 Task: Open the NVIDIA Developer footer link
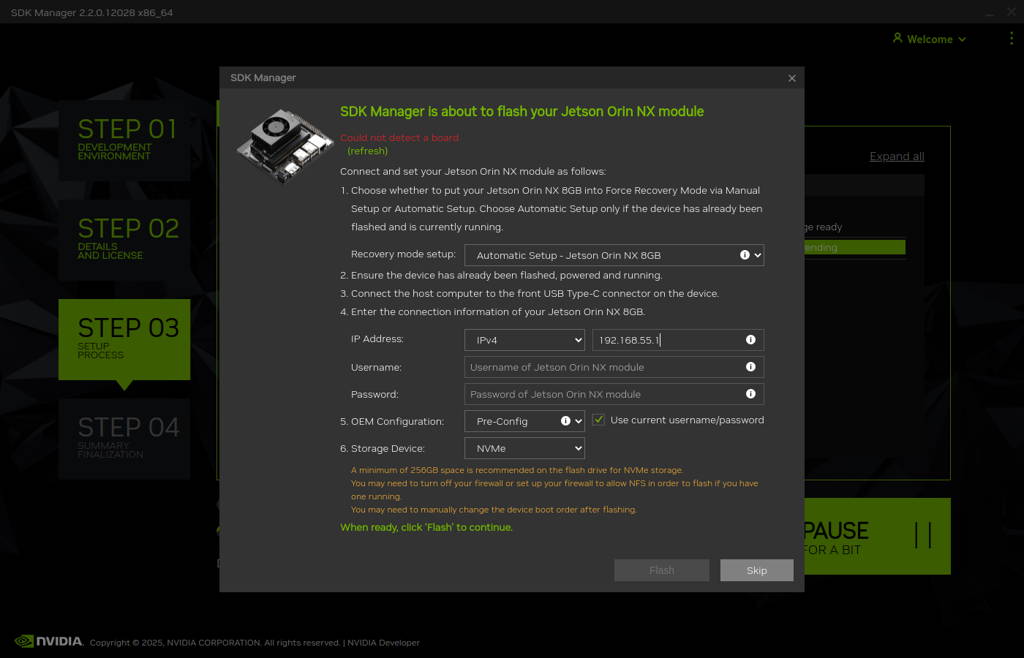tap(383, 642)
